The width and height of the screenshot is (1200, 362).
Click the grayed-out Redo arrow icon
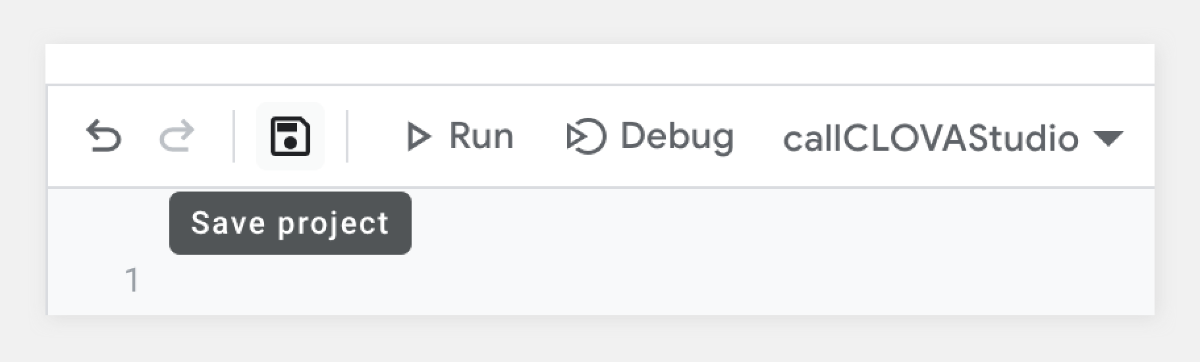[x=176, y=136]
